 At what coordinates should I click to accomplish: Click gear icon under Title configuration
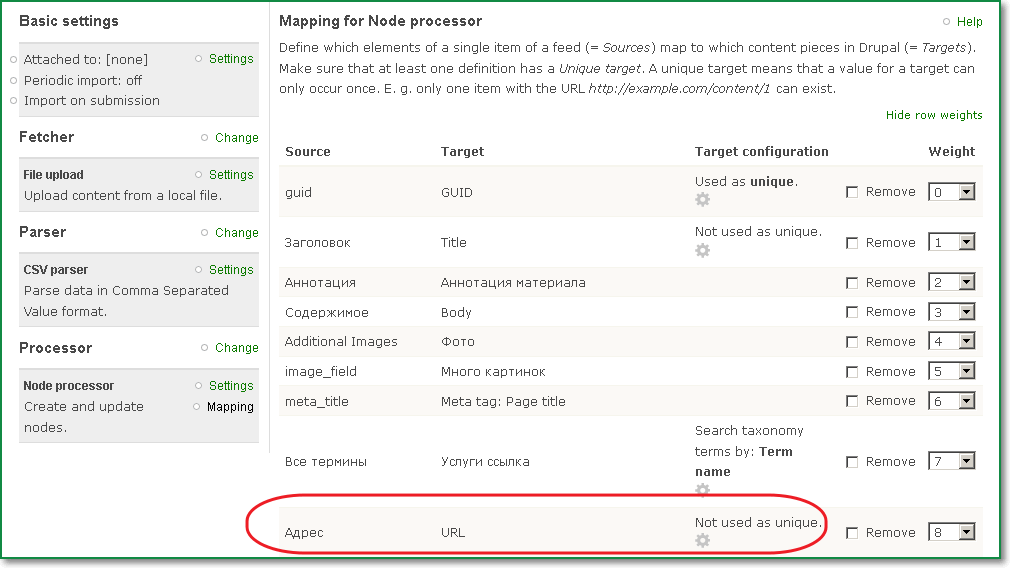[x=702, y=250]
